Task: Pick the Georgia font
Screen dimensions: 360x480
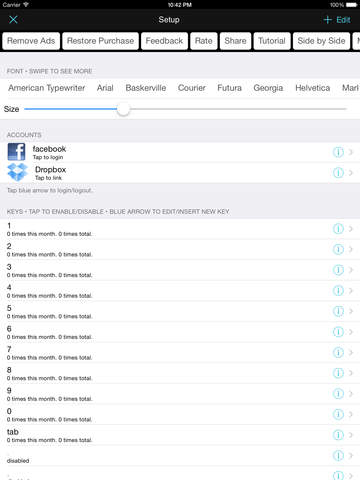Action: click(268, 88)
